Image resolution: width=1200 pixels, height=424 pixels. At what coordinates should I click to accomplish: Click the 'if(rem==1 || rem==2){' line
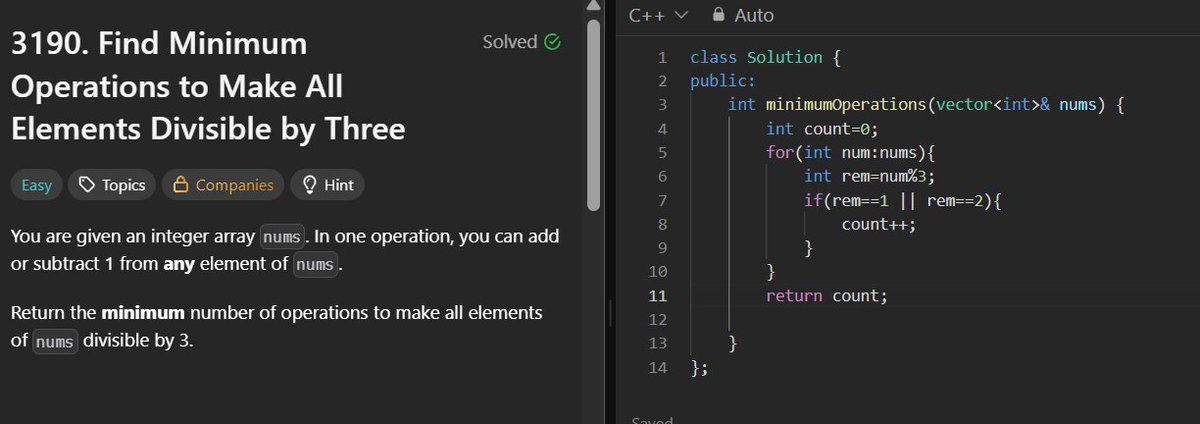coord(902,201)
